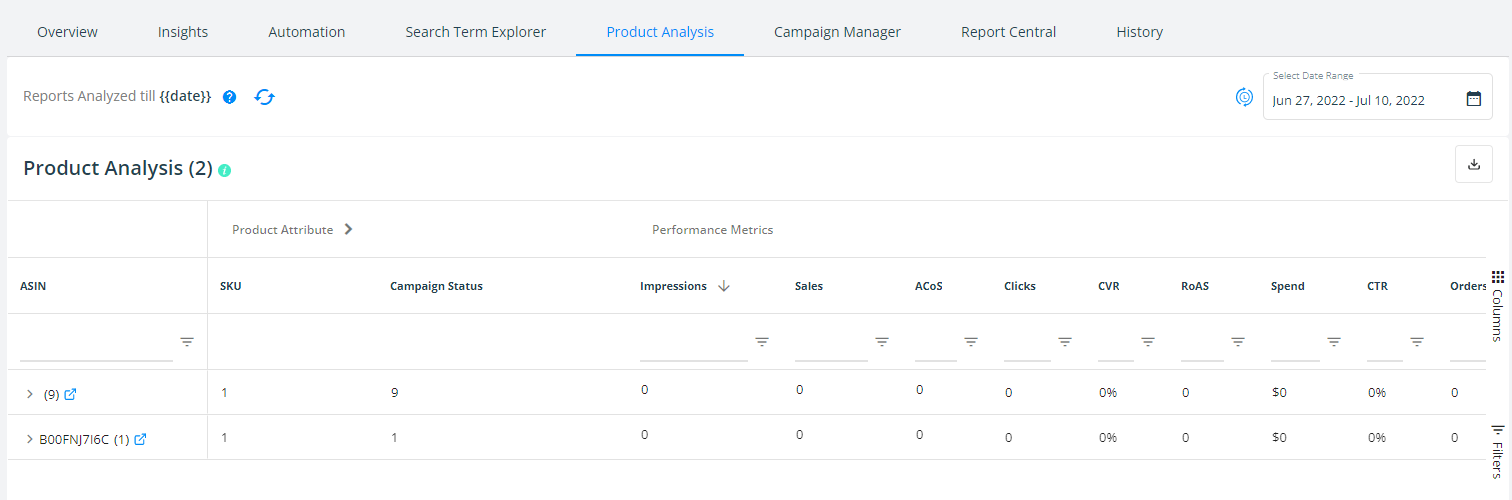Image resolution: width=1512 pixels, height=500 pixels.
Task: Open the ASIN column filter menu icon
Action: click(187, 342)
